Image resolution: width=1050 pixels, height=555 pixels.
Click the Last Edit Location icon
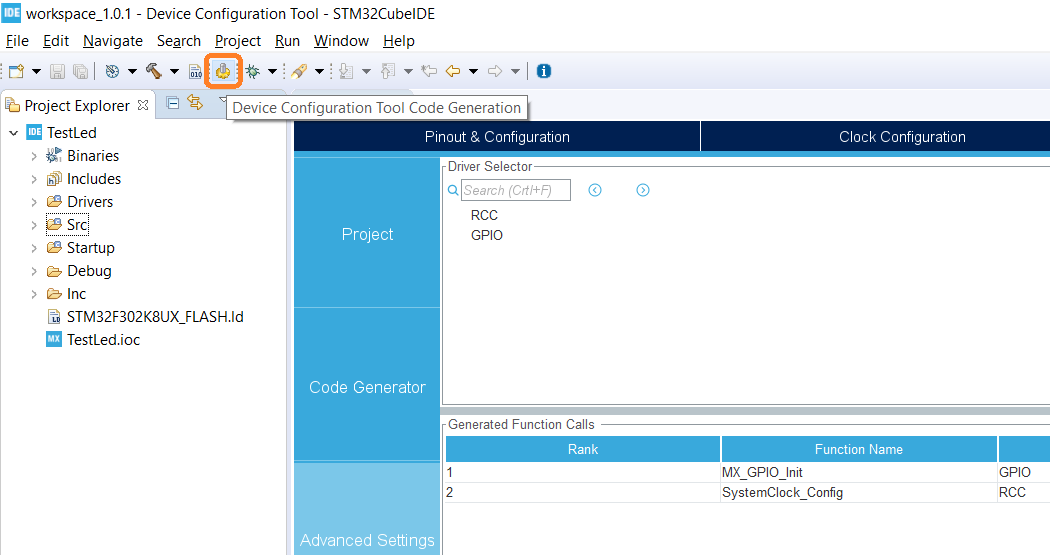(x=429, y=71)
